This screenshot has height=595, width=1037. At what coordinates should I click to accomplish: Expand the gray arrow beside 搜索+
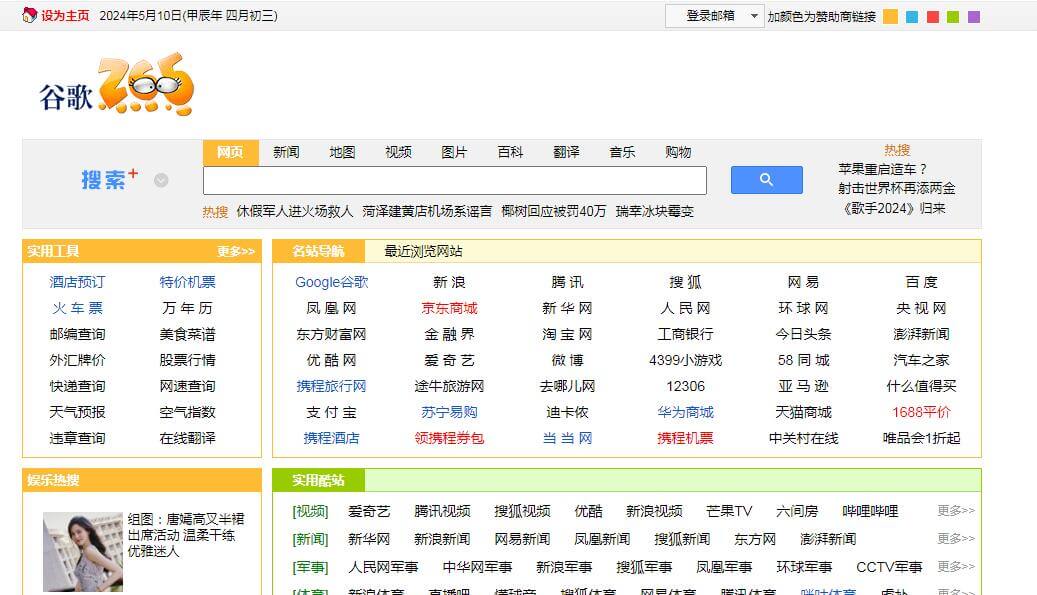pyautogui.click(x=161, y=181)
